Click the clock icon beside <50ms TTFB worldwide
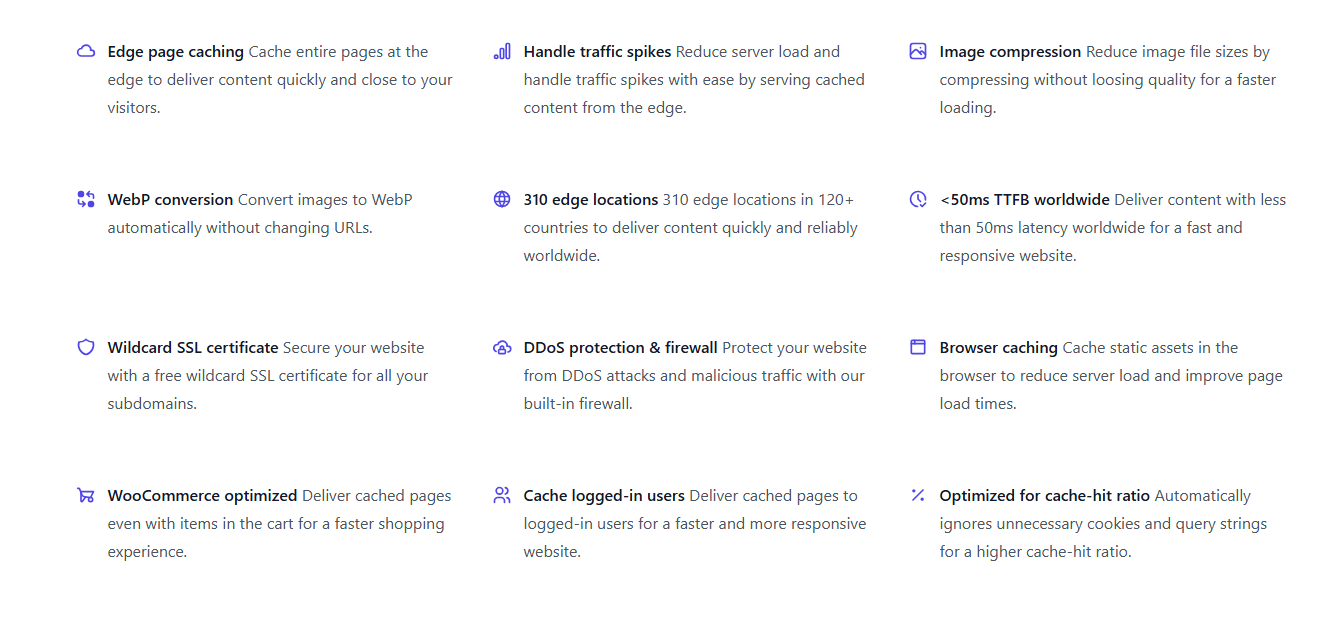1340x617 pixels. (918, 199)
